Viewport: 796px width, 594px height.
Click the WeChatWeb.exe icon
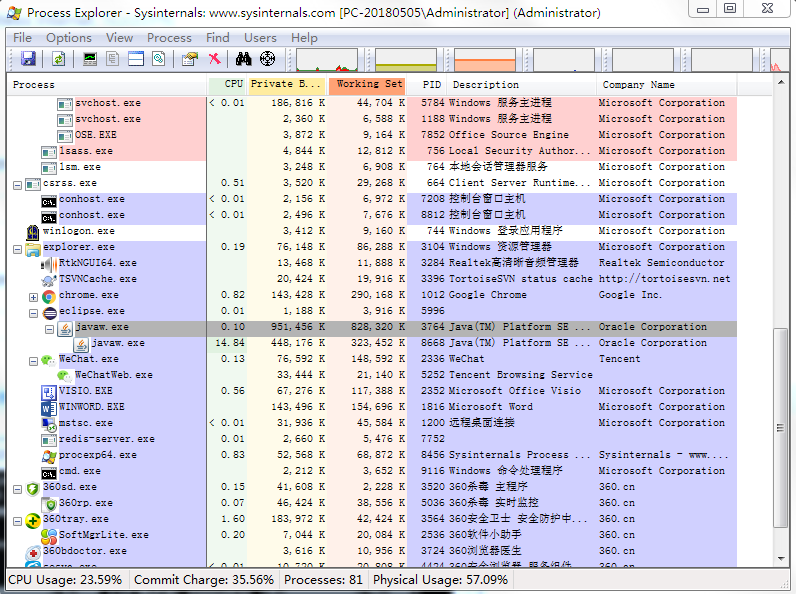click(65, 376)
